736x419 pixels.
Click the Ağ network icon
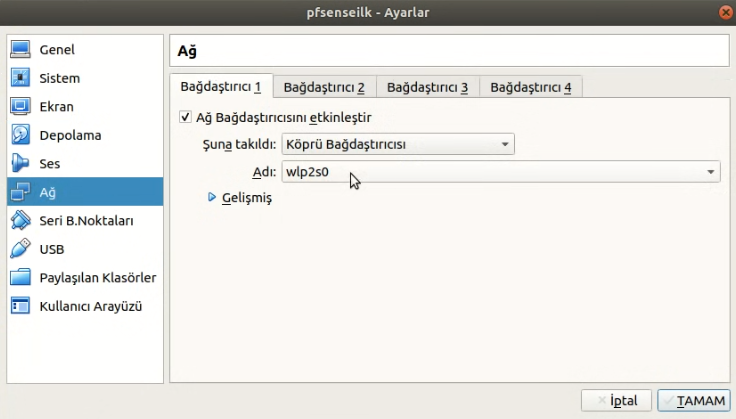click(x=20, y=192)
